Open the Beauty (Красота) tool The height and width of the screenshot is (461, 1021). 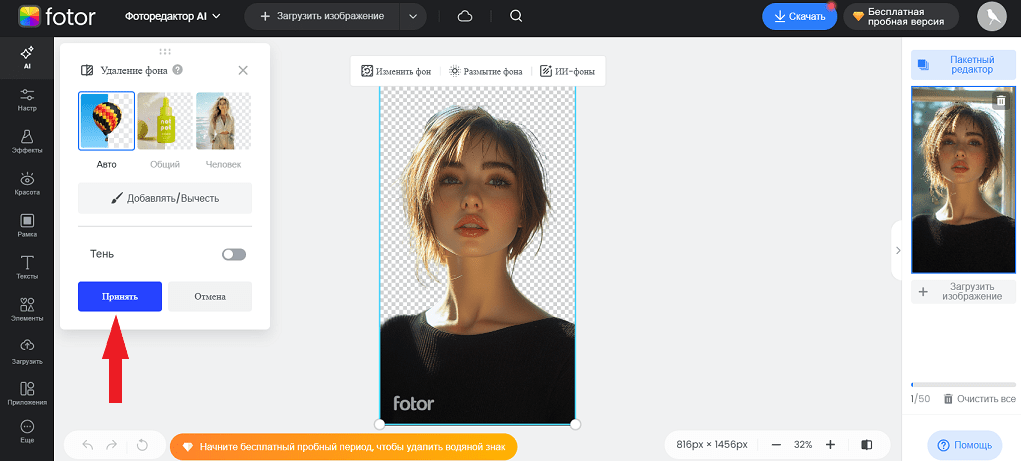(x=27, y=183)
